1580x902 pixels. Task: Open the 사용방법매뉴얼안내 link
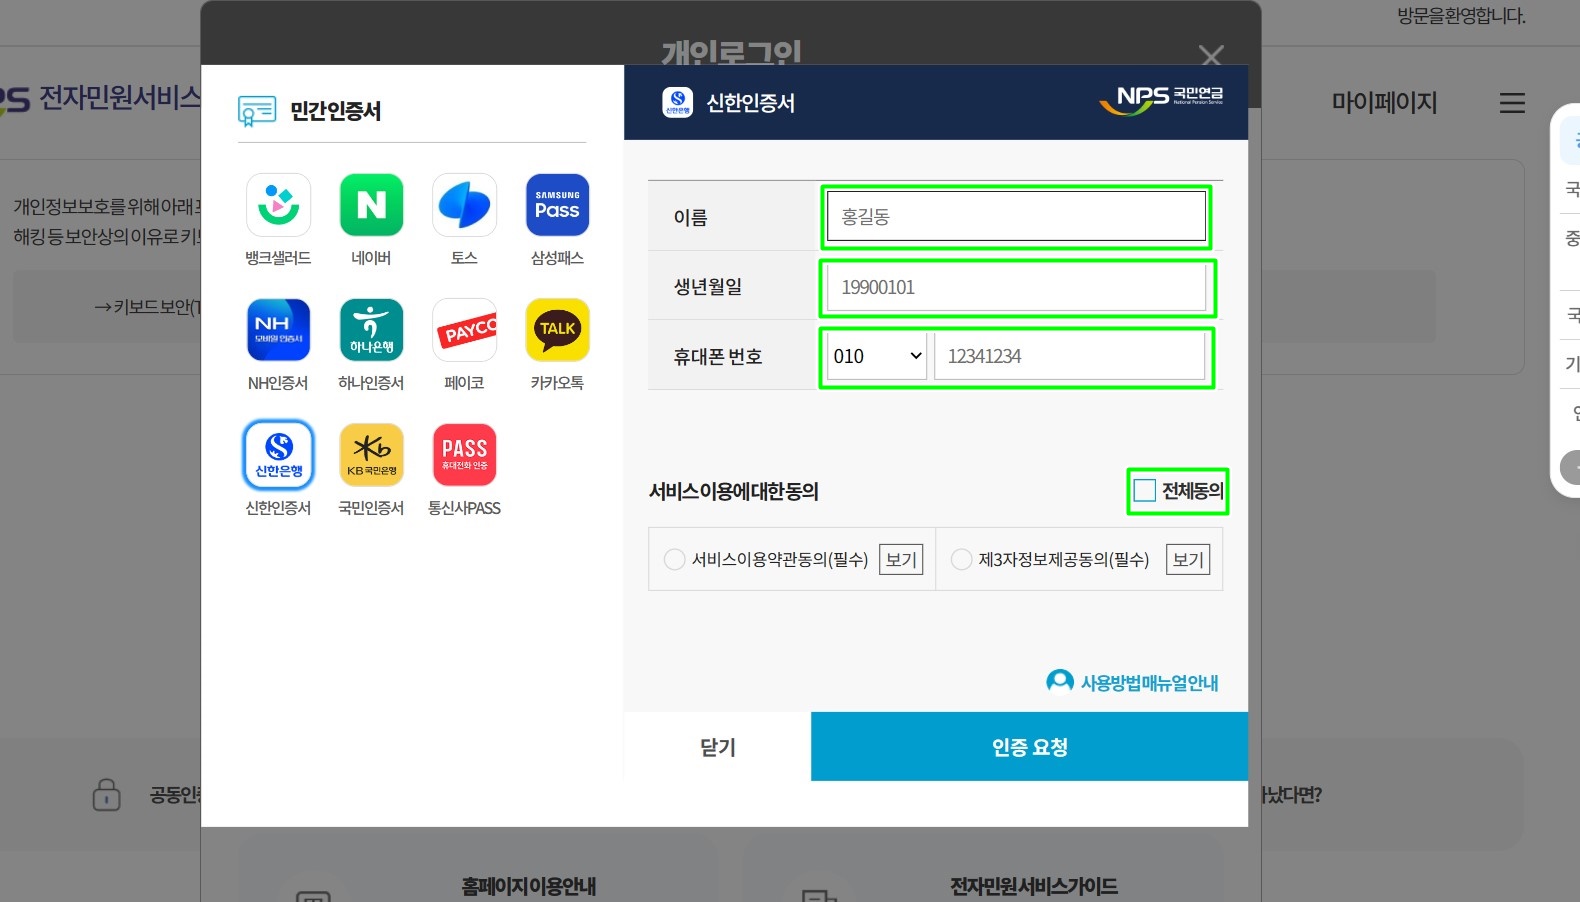(x=1132, y=682)
